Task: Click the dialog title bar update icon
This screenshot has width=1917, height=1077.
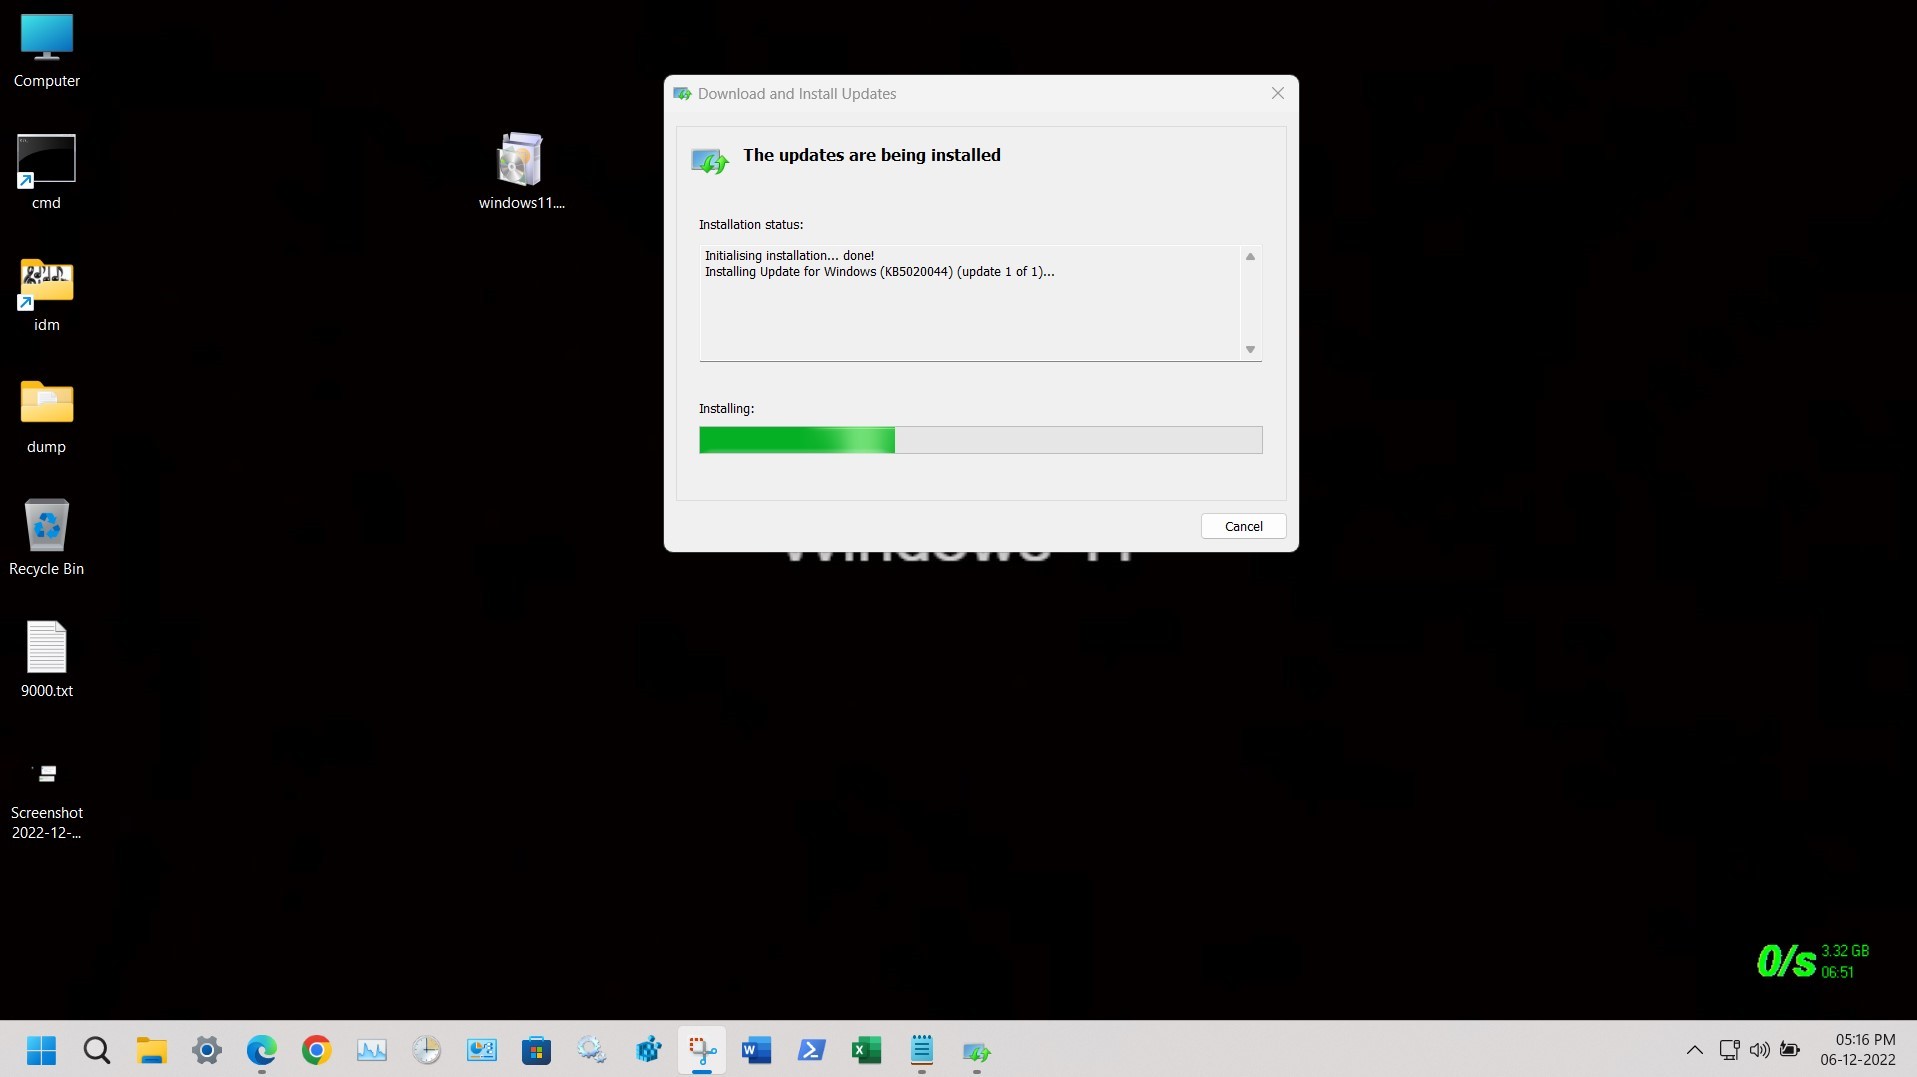Action: [x=682, y=94]
